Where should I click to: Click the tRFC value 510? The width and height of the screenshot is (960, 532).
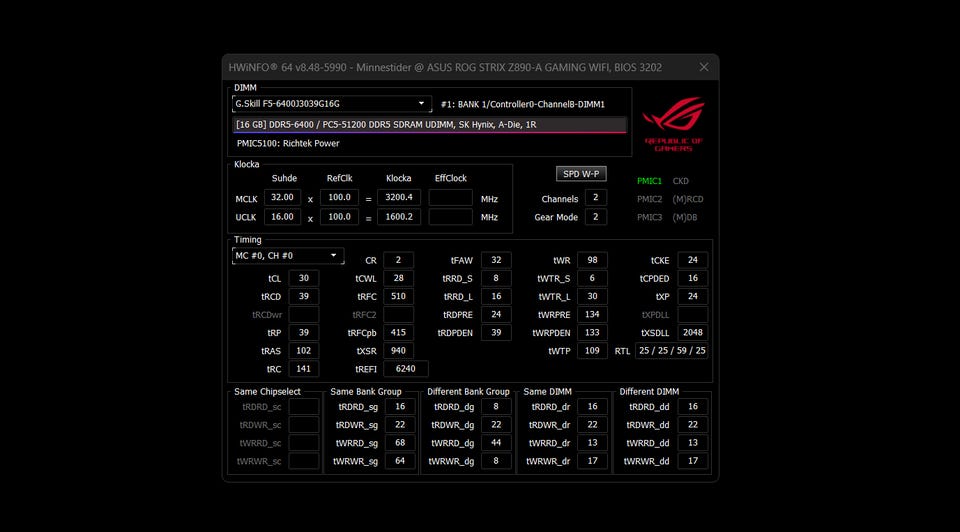pos(398,296)
